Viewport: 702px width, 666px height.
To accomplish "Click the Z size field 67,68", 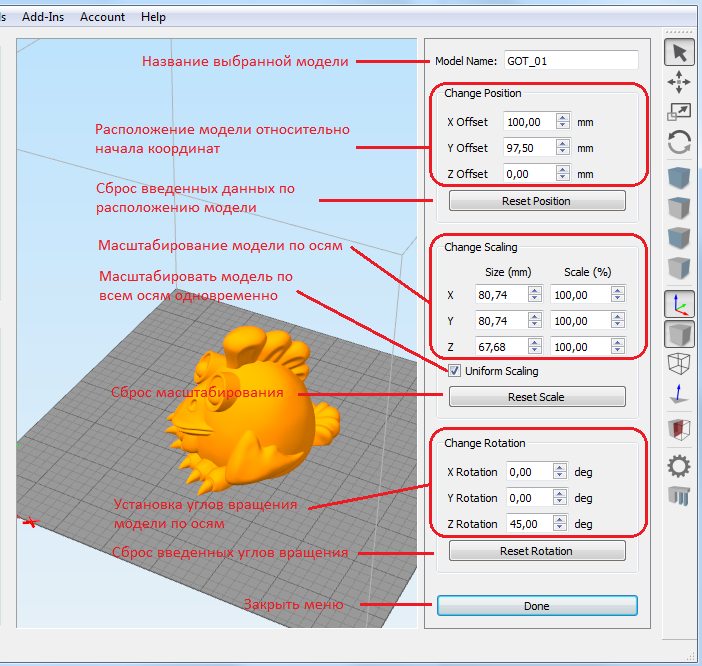I will click(501, 346).
